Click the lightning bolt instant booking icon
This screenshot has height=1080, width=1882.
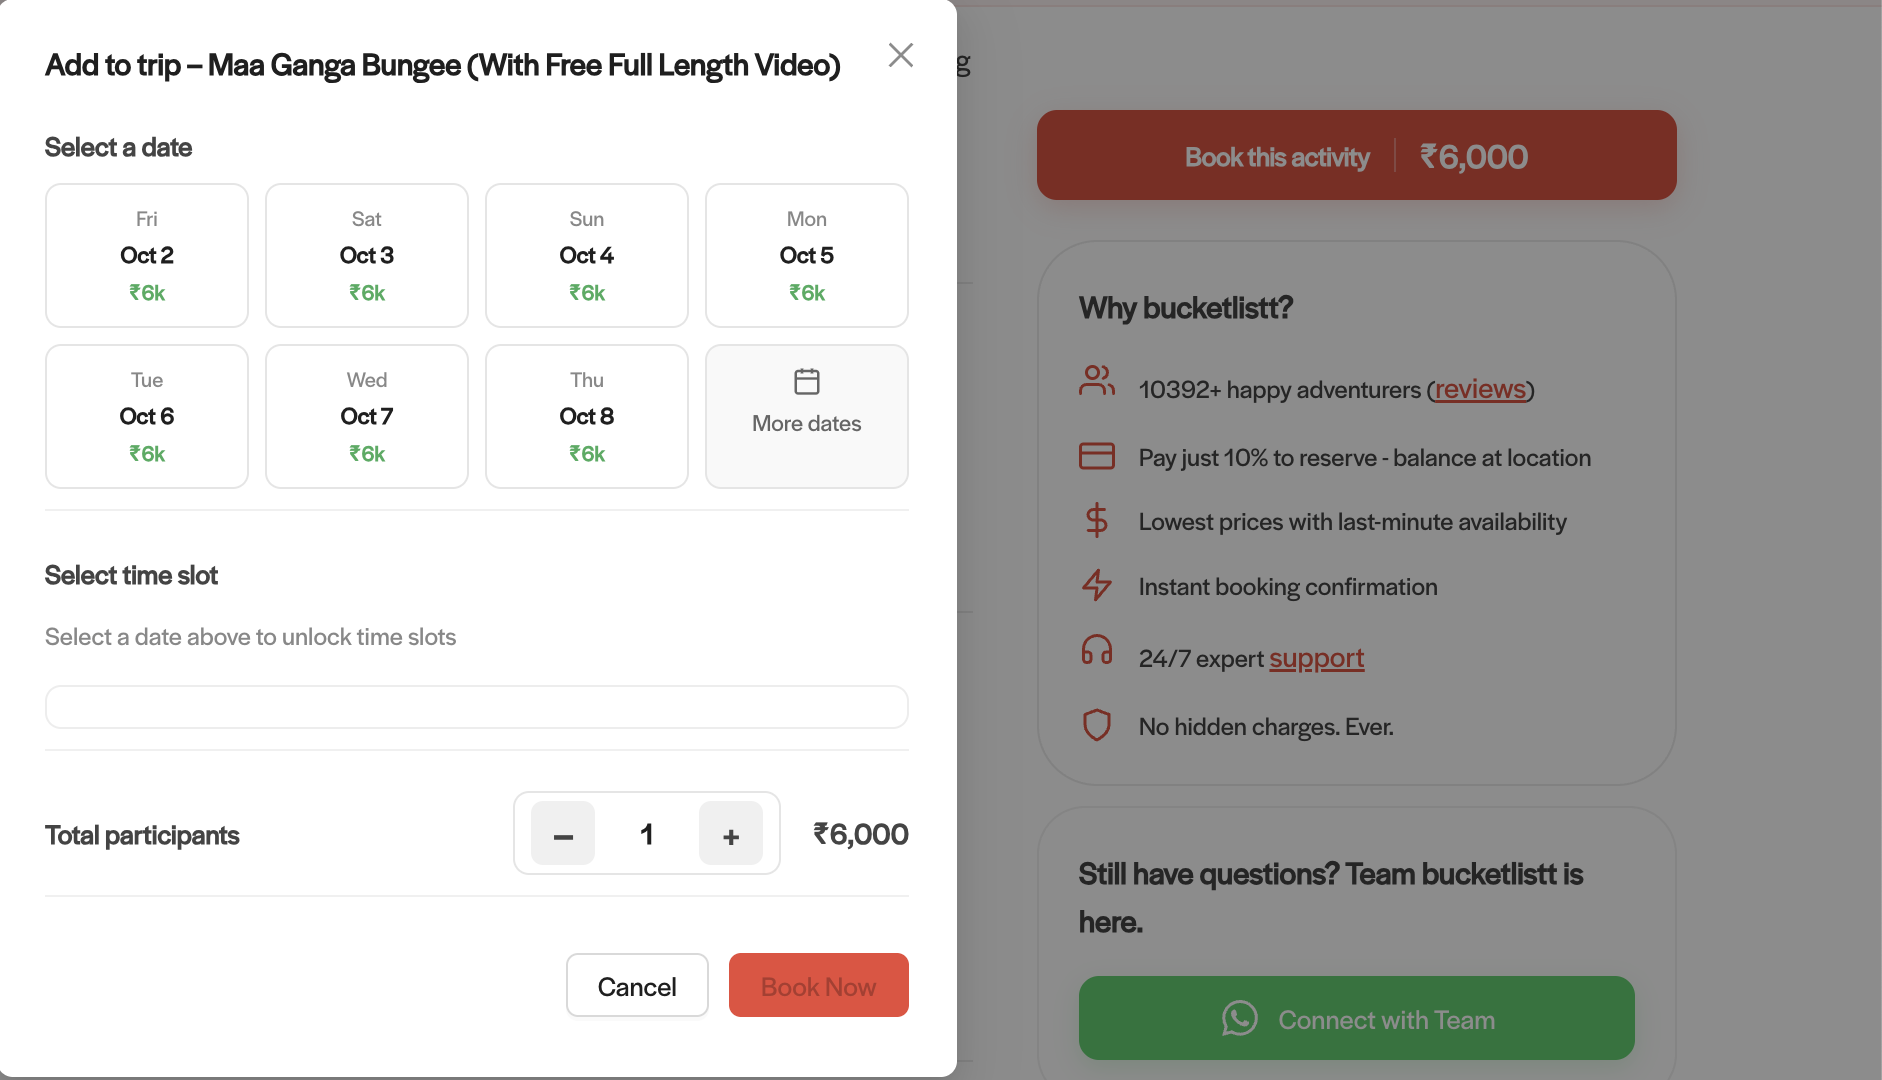[1097, 585]
